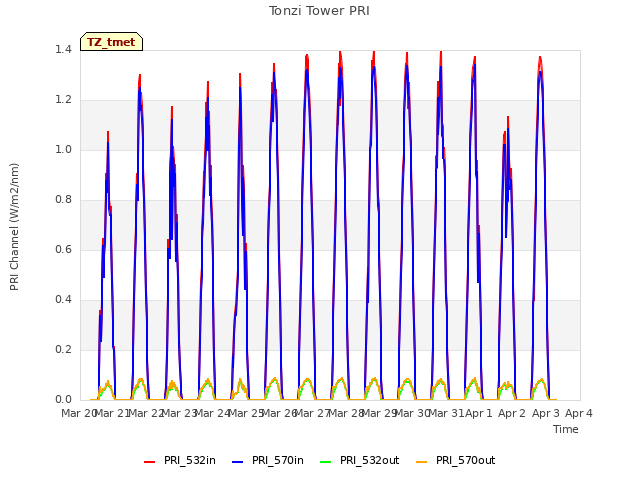The image size is (640, 480).
Task: Click the green PRI_532out legend swatch
Action: pos(326,462)
